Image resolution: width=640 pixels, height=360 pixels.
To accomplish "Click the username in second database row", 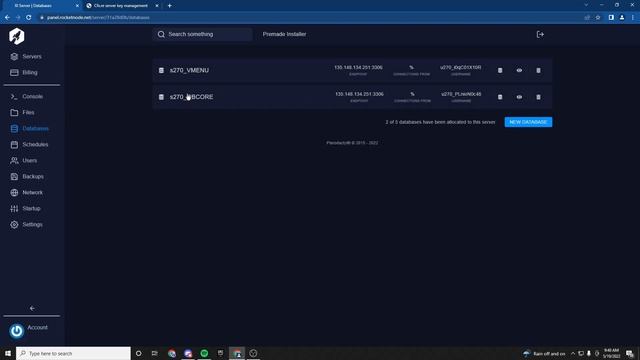I will pos(461,94).
